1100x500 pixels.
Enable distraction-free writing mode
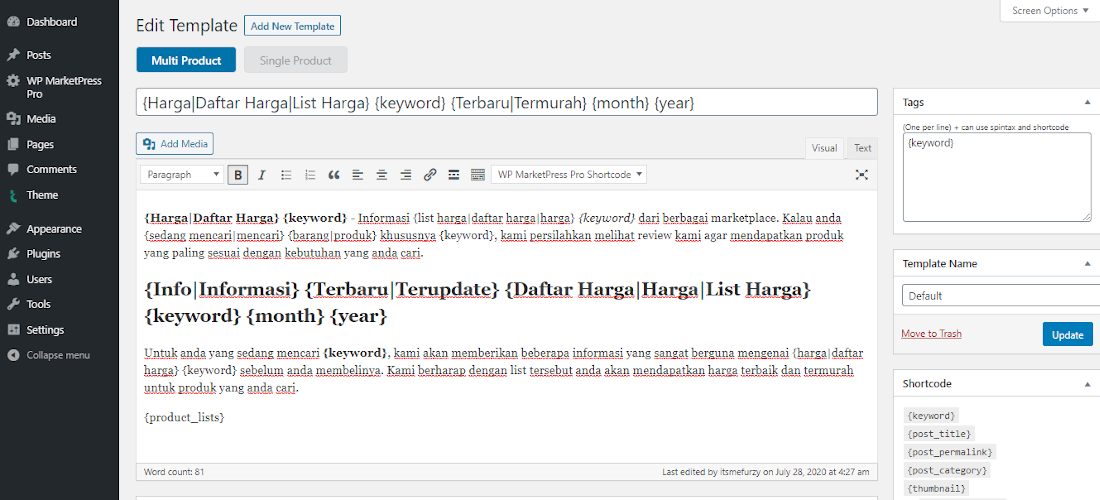(862, 175)
